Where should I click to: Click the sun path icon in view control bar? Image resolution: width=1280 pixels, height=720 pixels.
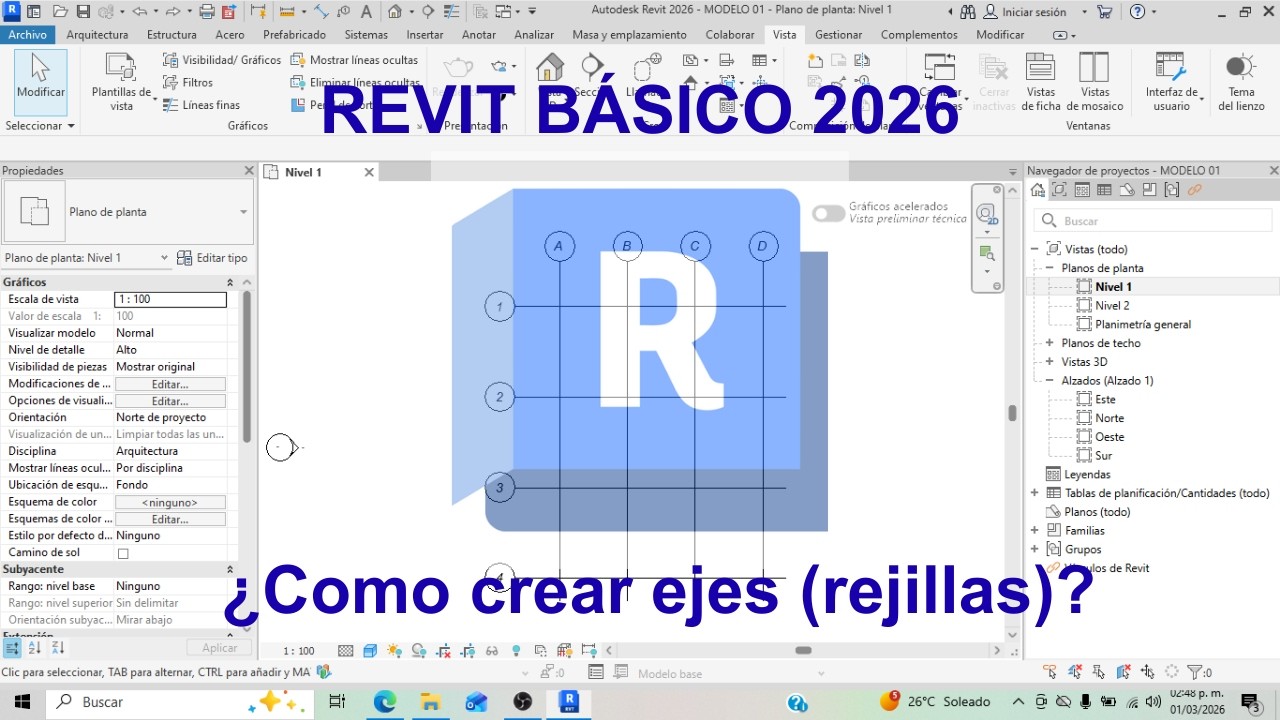coord(394,650)
